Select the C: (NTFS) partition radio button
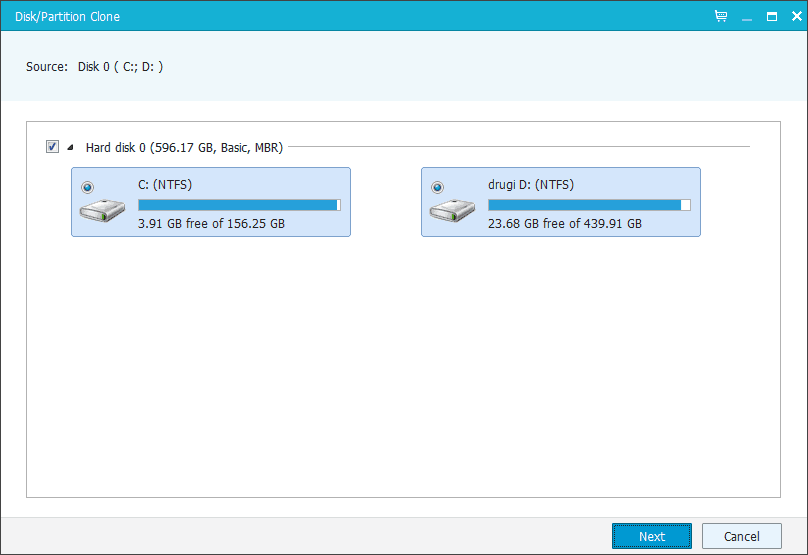This screenshot has width=808, height=555. pos(88,187)
